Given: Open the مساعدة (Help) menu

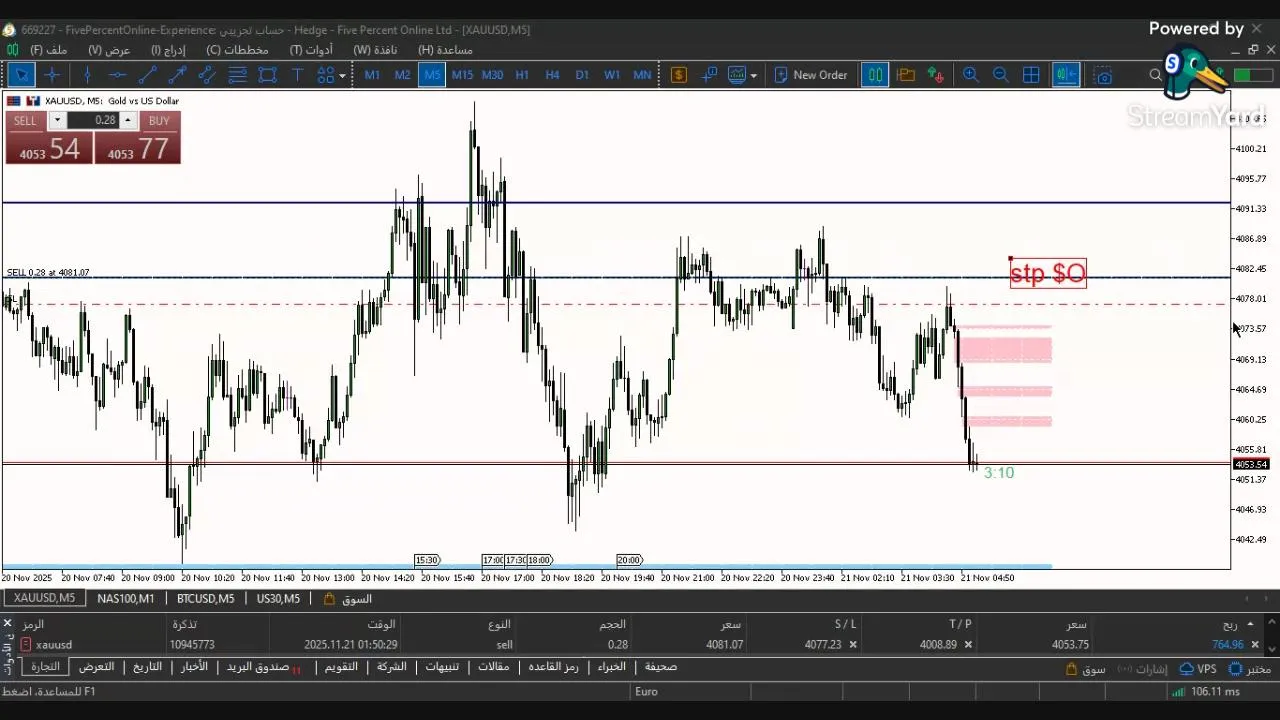Looking at the screenshot, I should tap(445, 50).
